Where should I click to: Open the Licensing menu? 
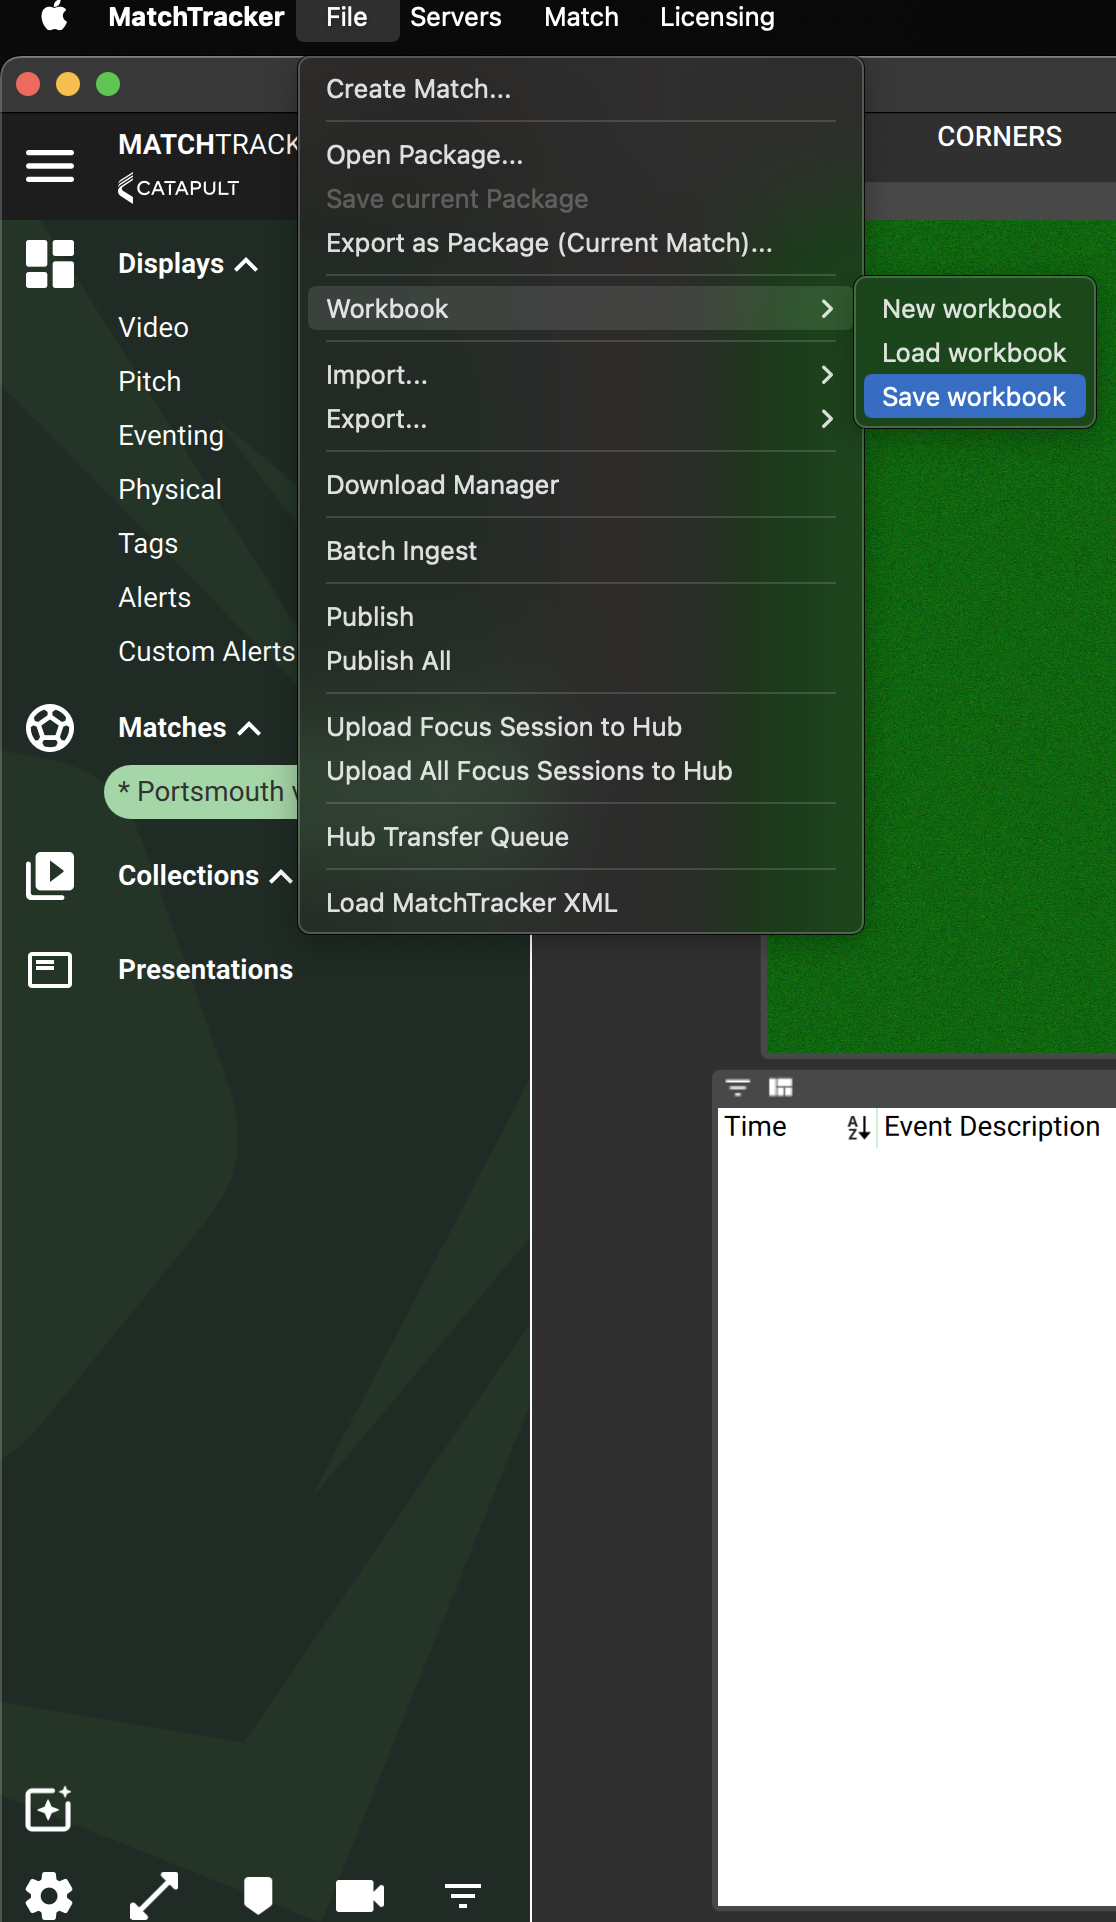(717, 17)
